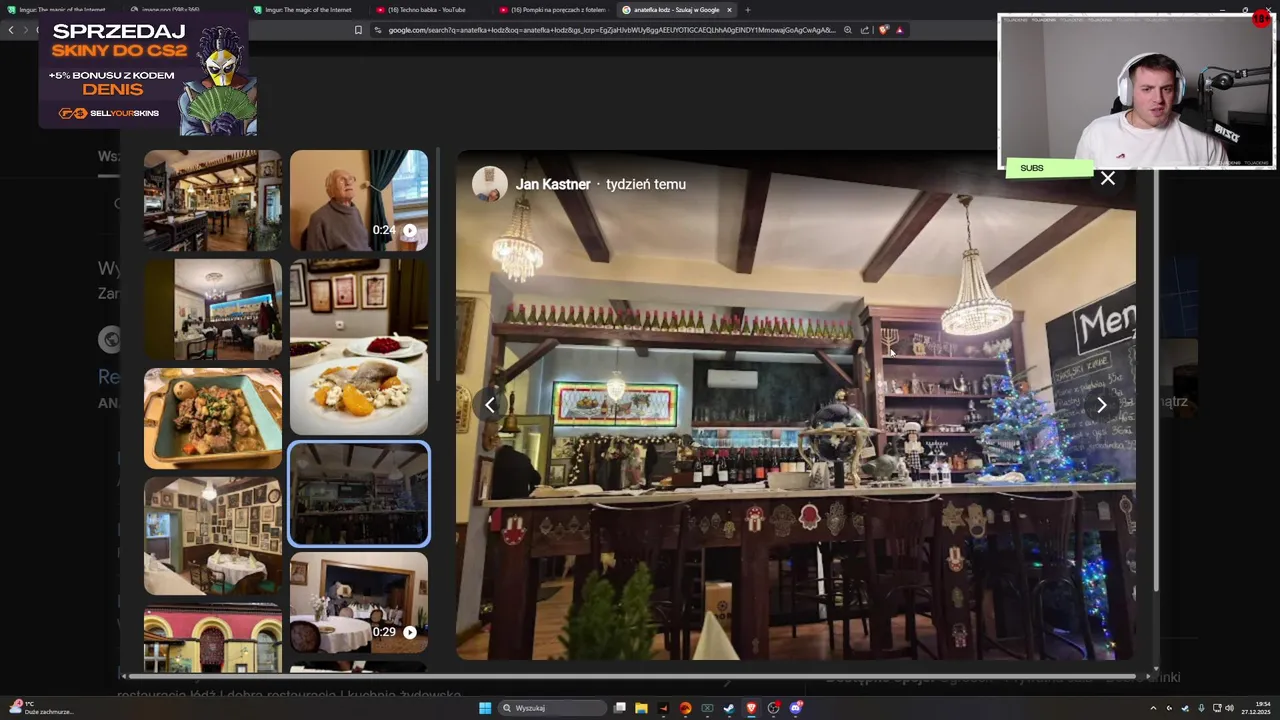The height and width of the screenshot is (720, 1280).
Task: Click the microphone tray icon
Action: [1201, 708]
